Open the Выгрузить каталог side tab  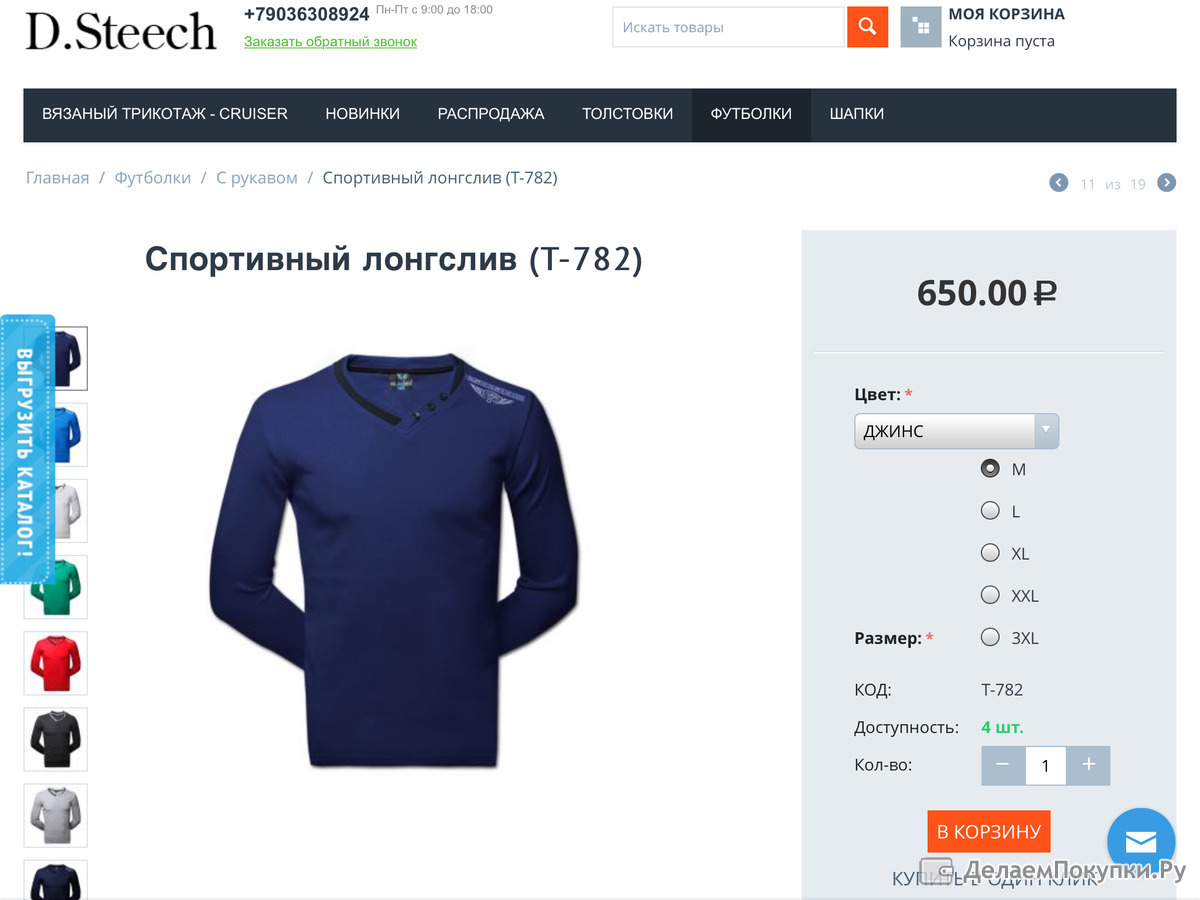point(26,450)
